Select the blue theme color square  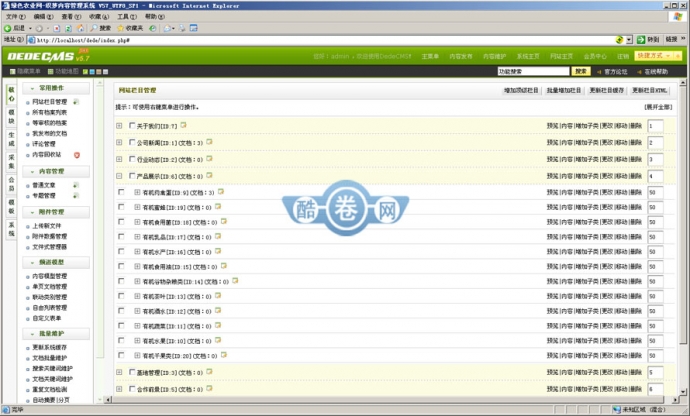click(x=92, y=71)
